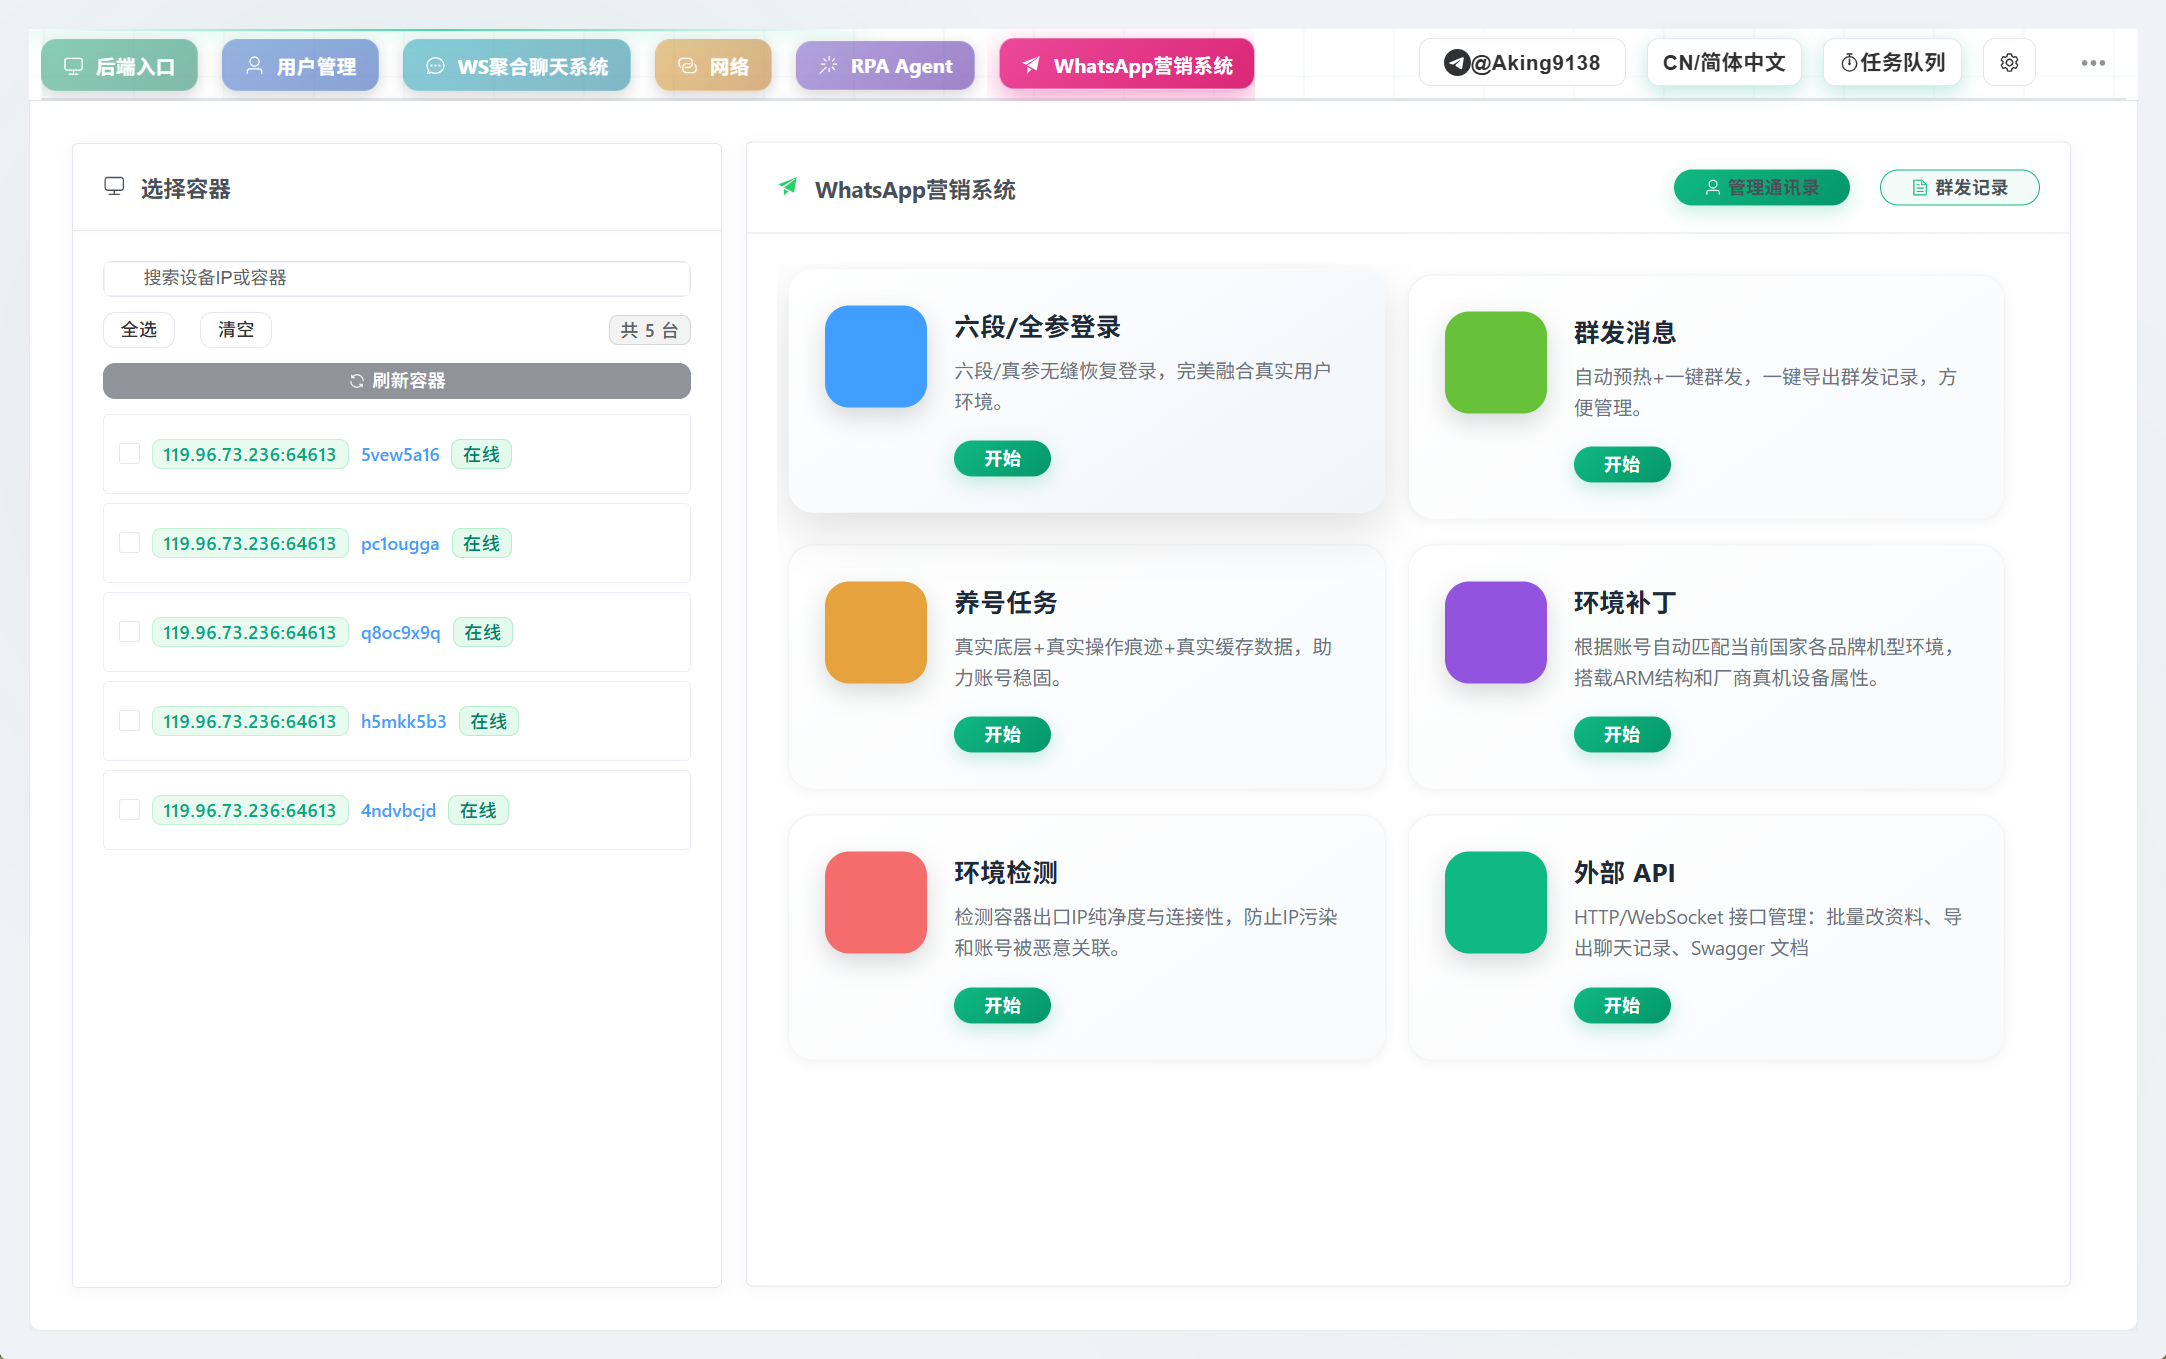This screenshot has width=2166, height=1359.
Task: Click the blue tile for 六段/全参登录
Action: pos(876,356)
